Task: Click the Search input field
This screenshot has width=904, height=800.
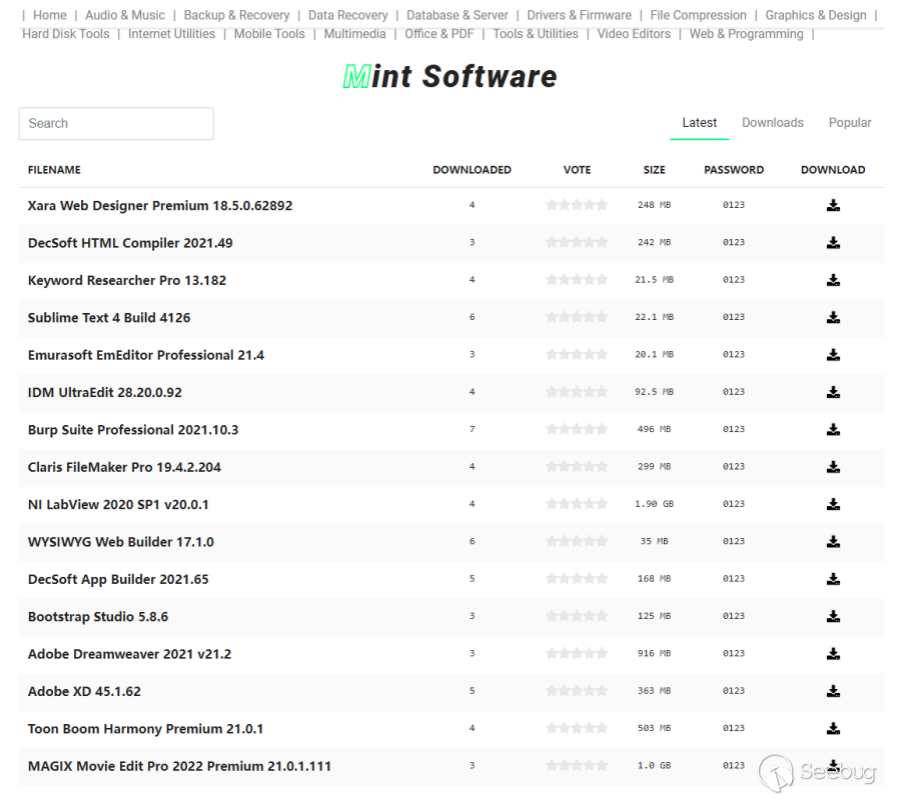Action: (x=116, y=124)
